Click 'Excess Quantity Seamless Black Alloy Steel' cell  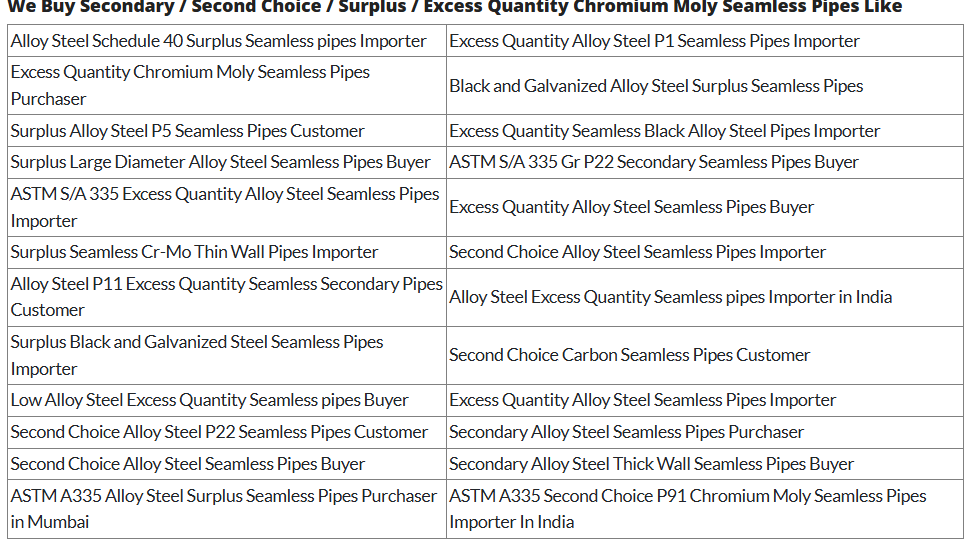pyautogui.click(x=664, y=131)
